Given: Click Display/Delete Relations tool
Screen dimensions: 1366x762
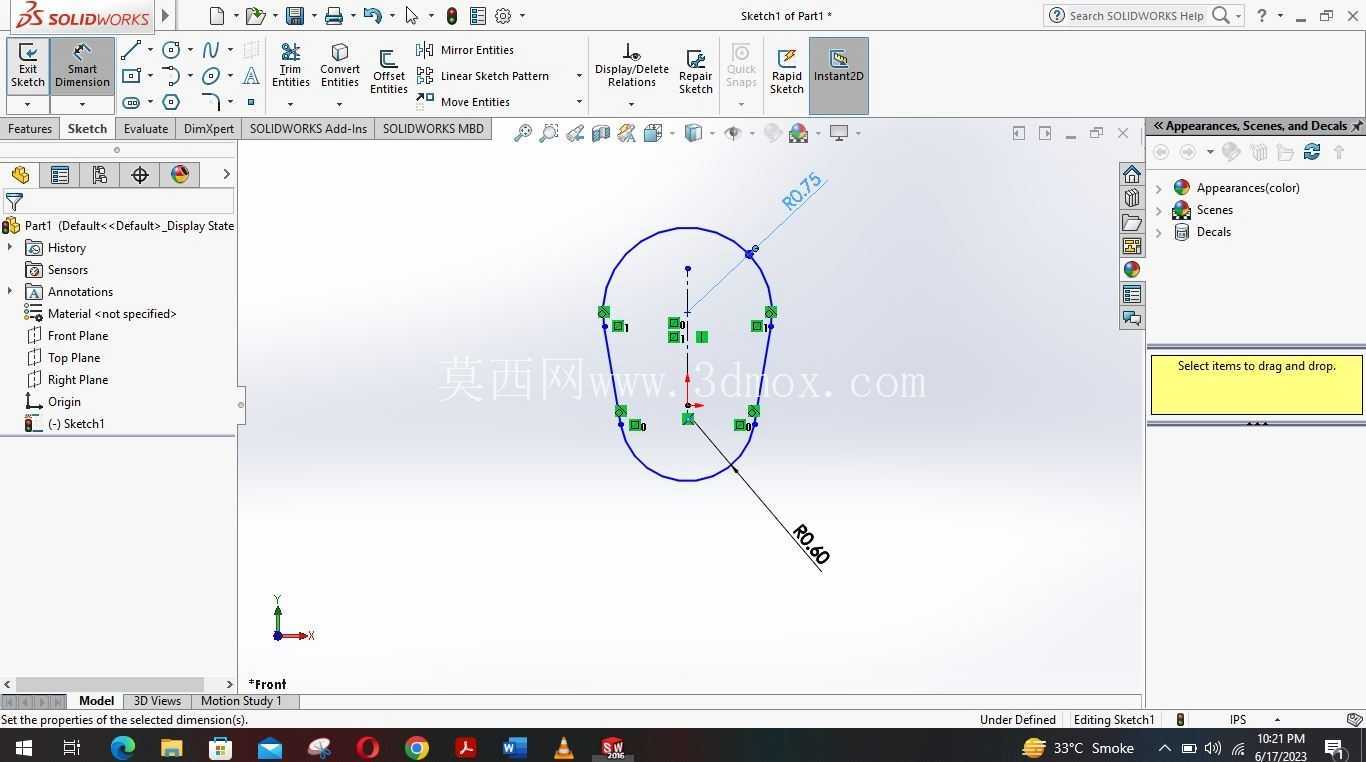Looking at the screenshot, I should 631,66.
